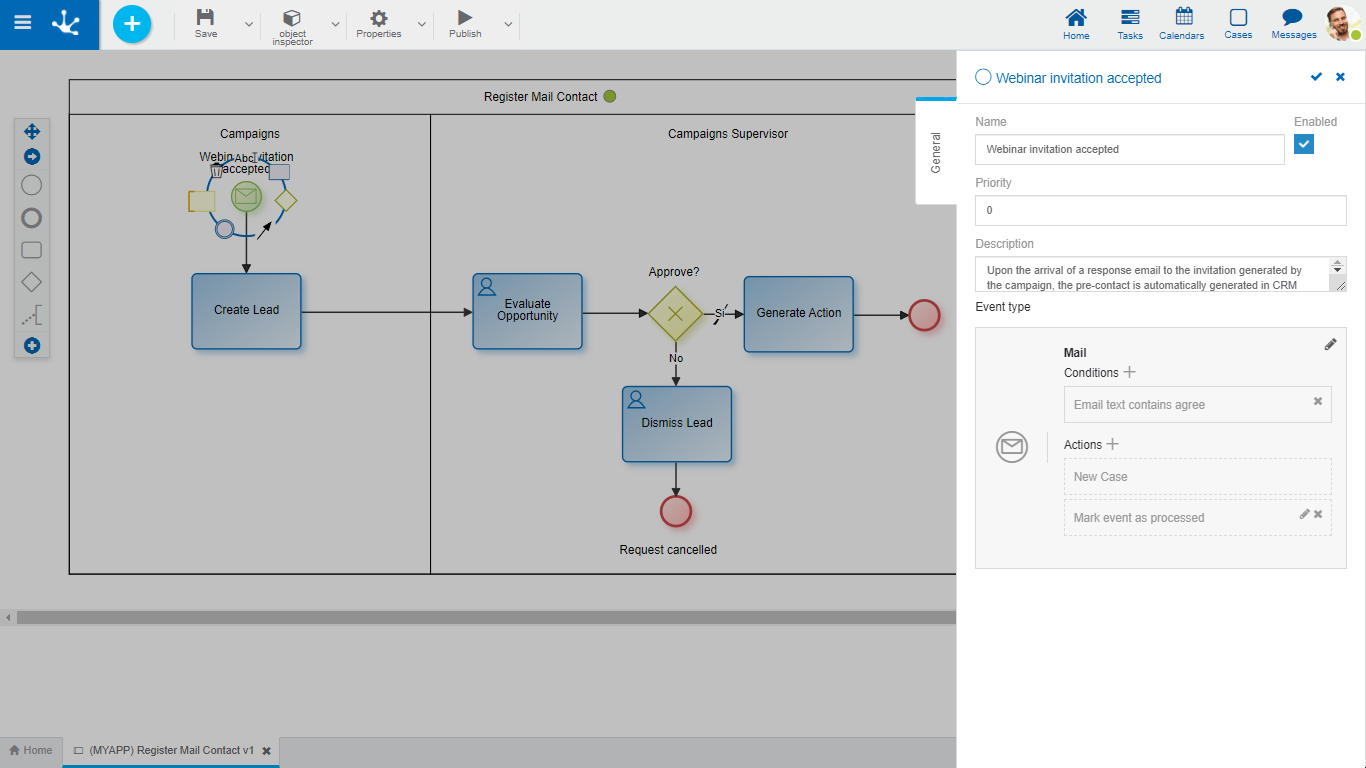Image resolution: width=1366 pixels, height=768 pixels.
Task: Click the blue plus create button
Action: pyautogui.click(x=132, y=24)
